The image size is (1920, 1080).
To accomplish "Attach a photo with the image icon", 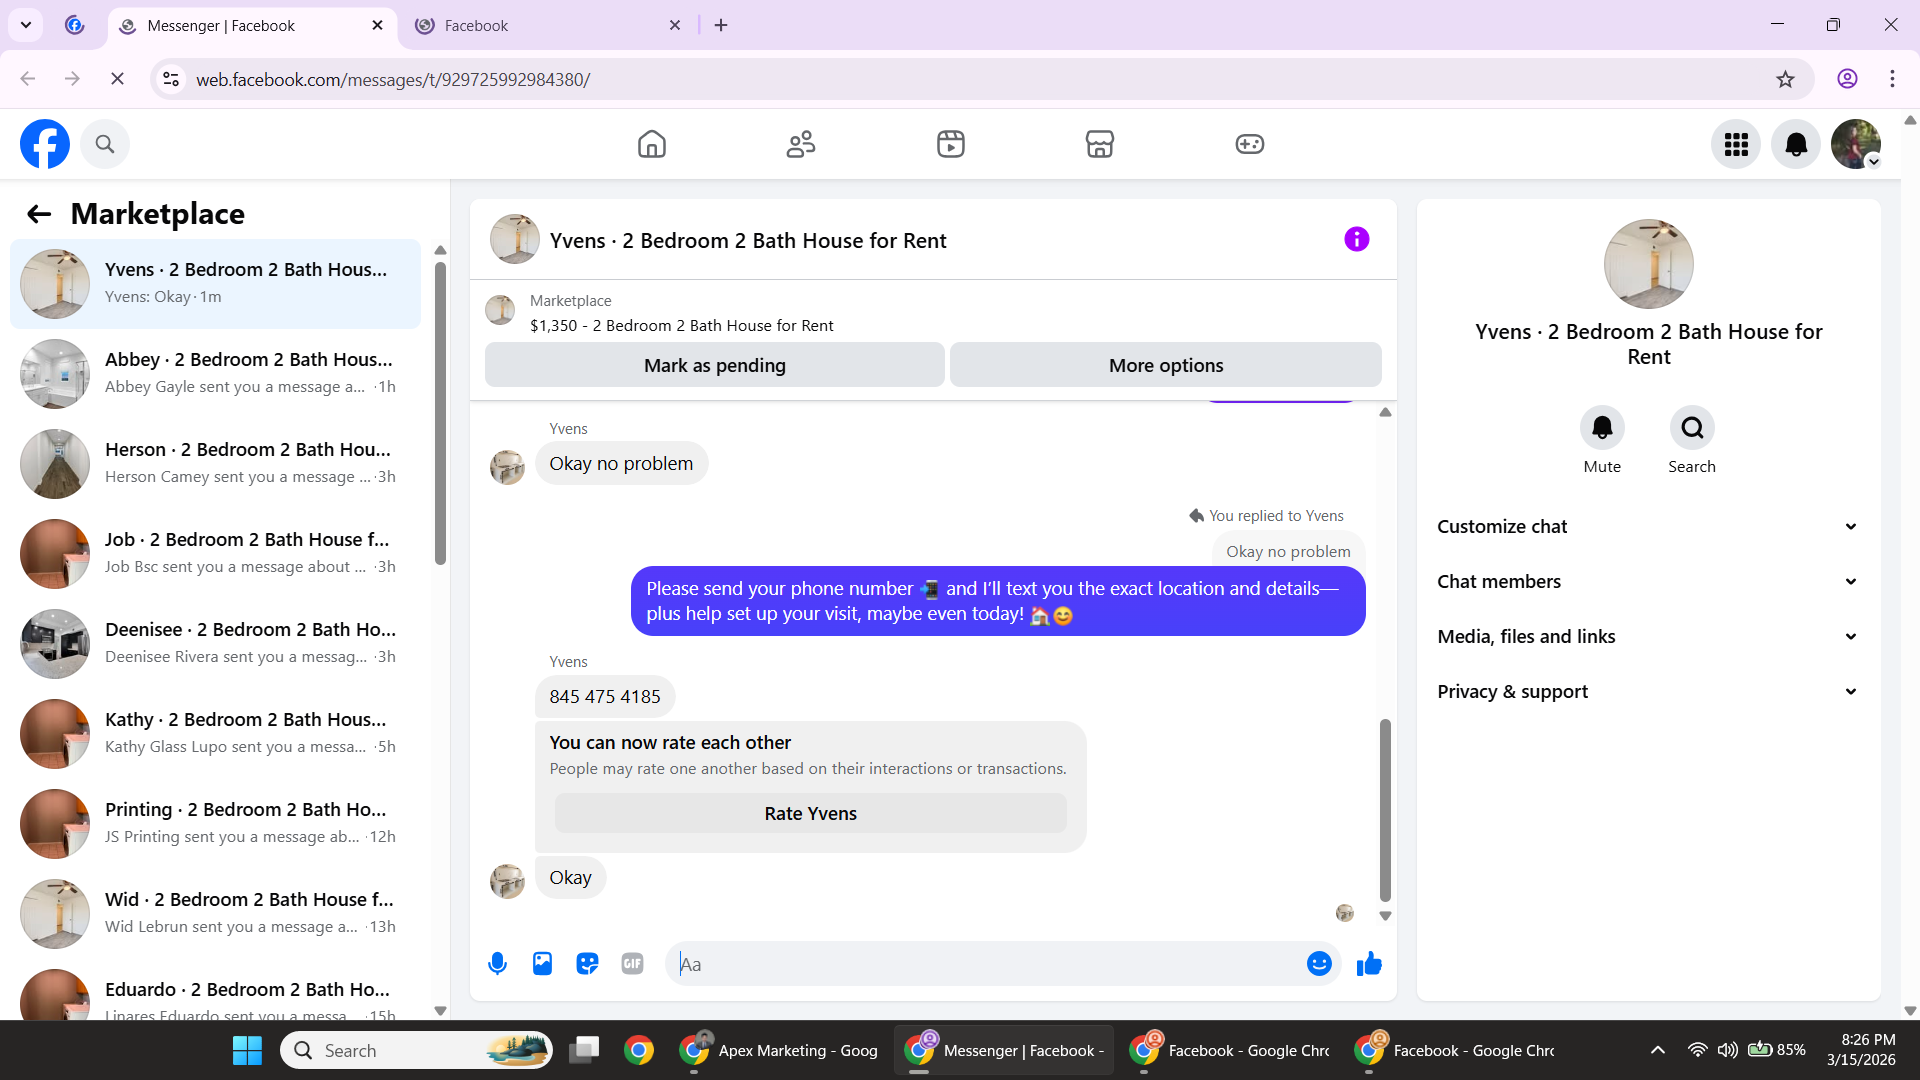I will 542,963.
